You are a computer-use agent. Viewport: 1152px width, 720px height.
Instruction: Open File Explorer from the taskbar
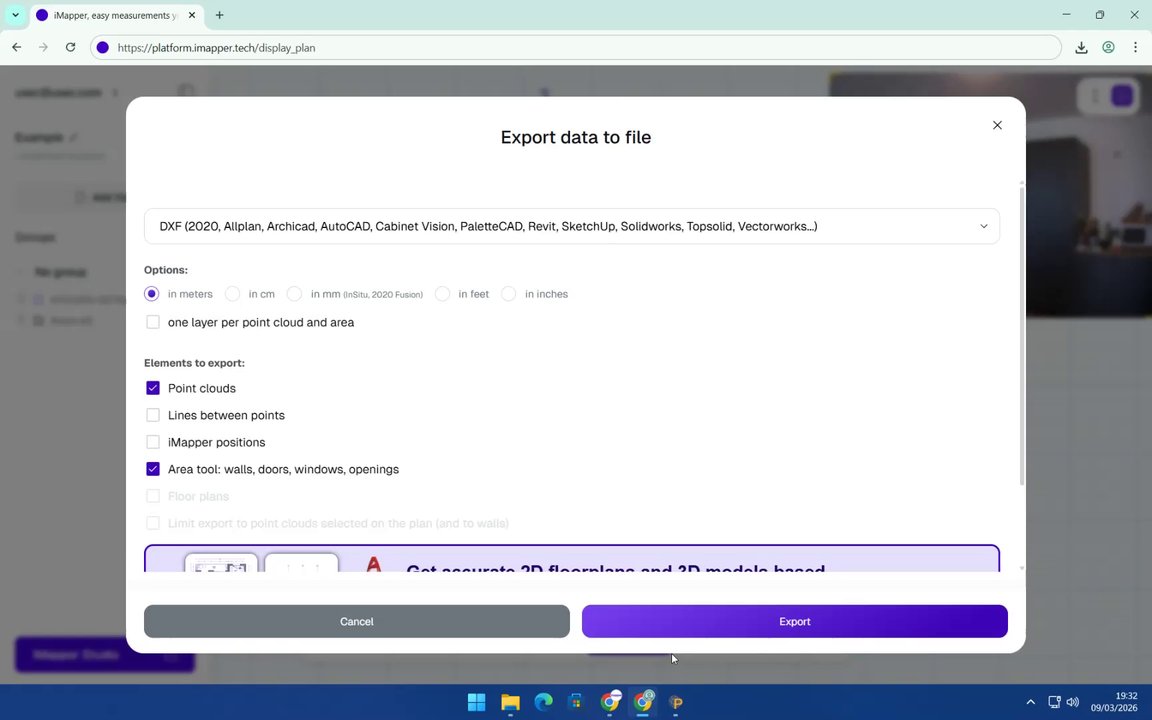510,702
